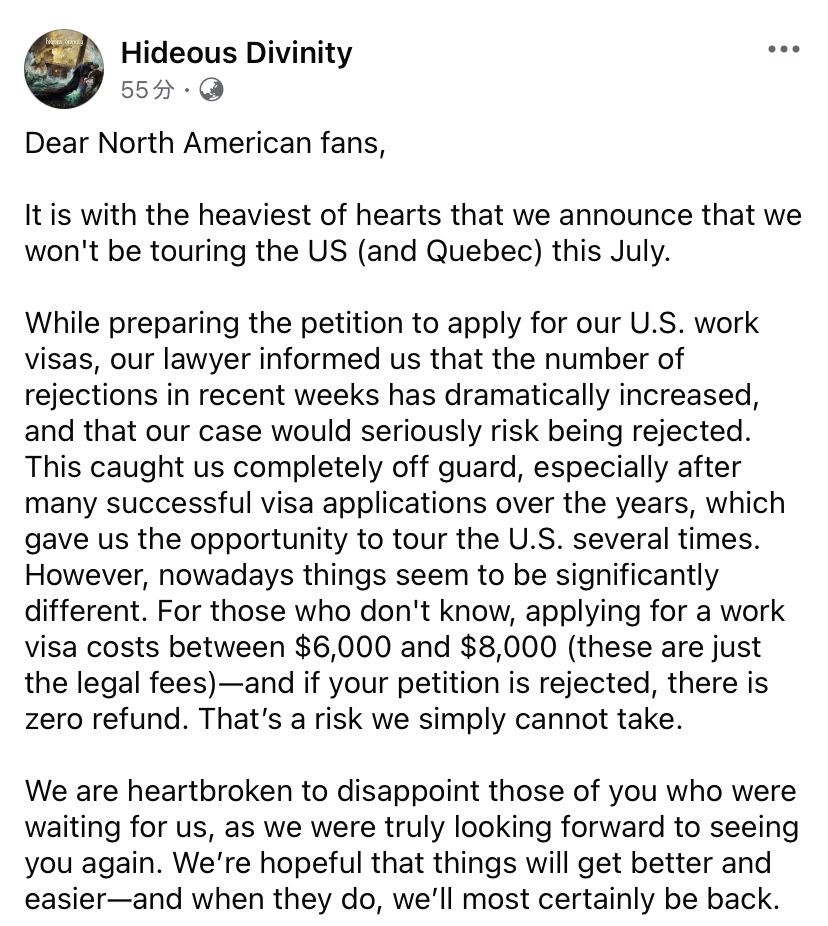Select the line starting 'It is with the heaviest'
Viewport: 828px width, 926px height.
[413, 215]
